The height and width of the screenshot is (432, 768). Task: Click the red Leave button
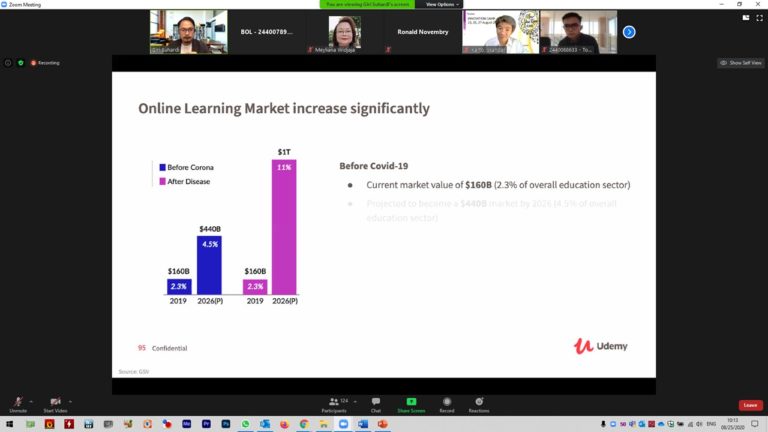750,405
